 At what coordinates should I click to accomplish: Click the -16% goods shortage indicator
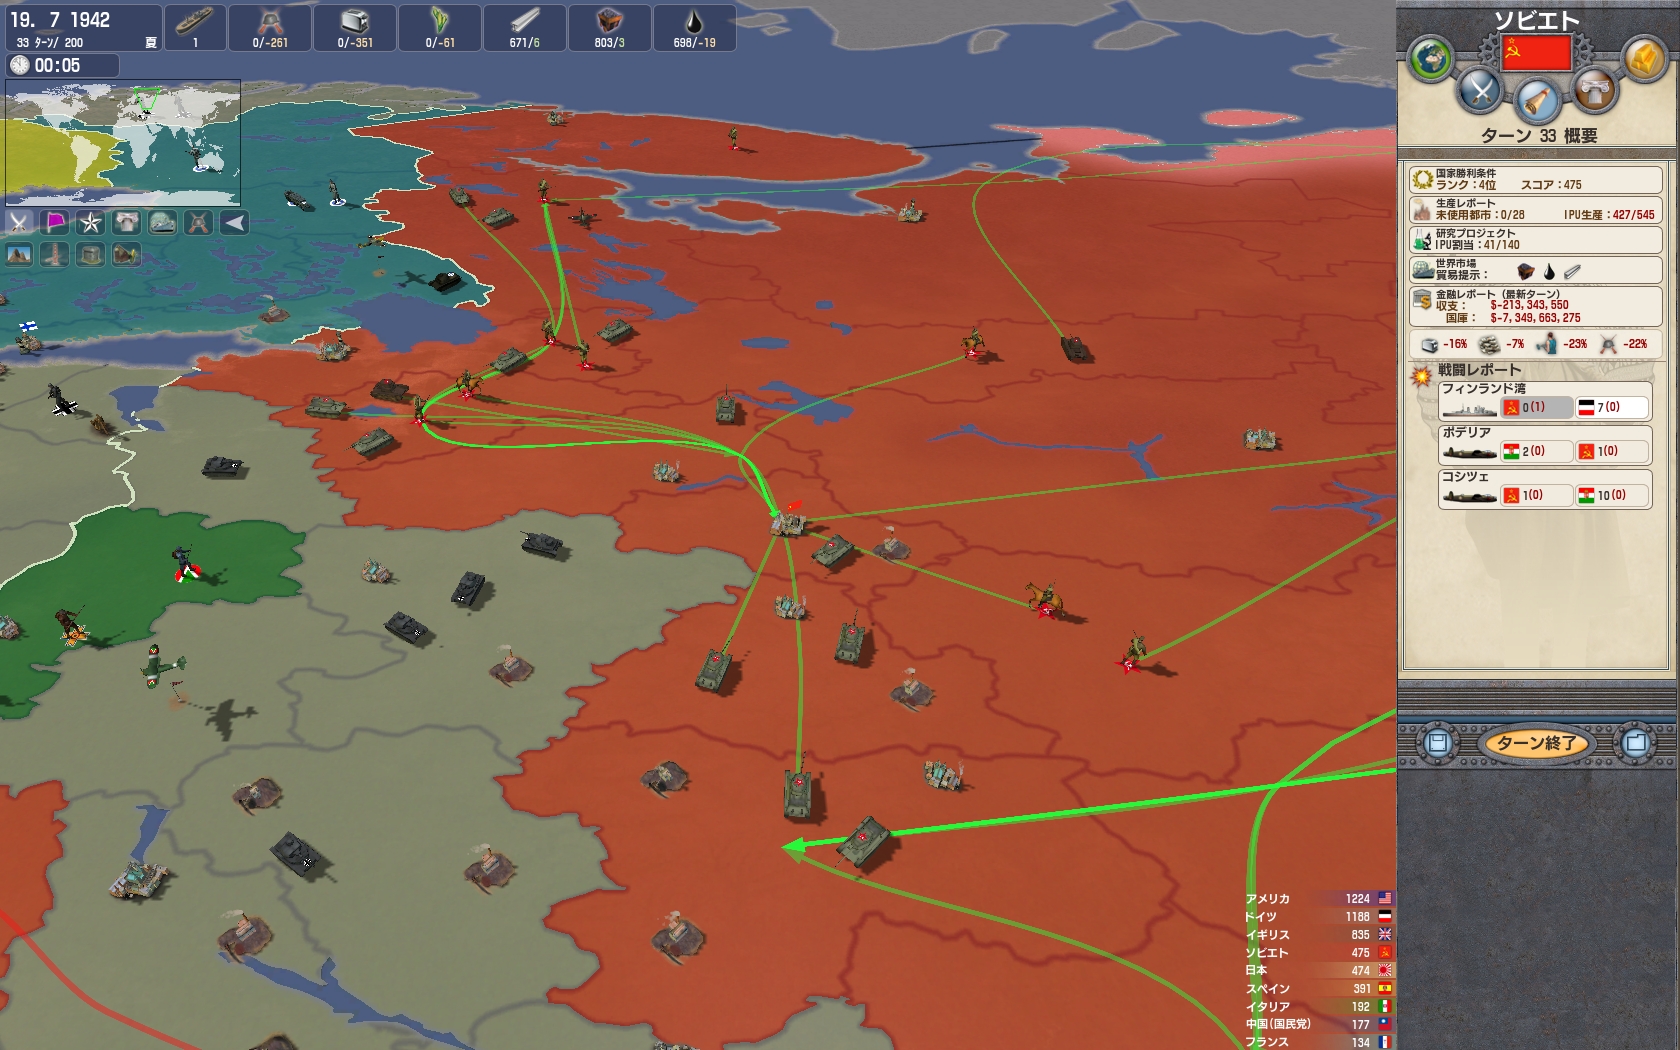(1444, 344)
